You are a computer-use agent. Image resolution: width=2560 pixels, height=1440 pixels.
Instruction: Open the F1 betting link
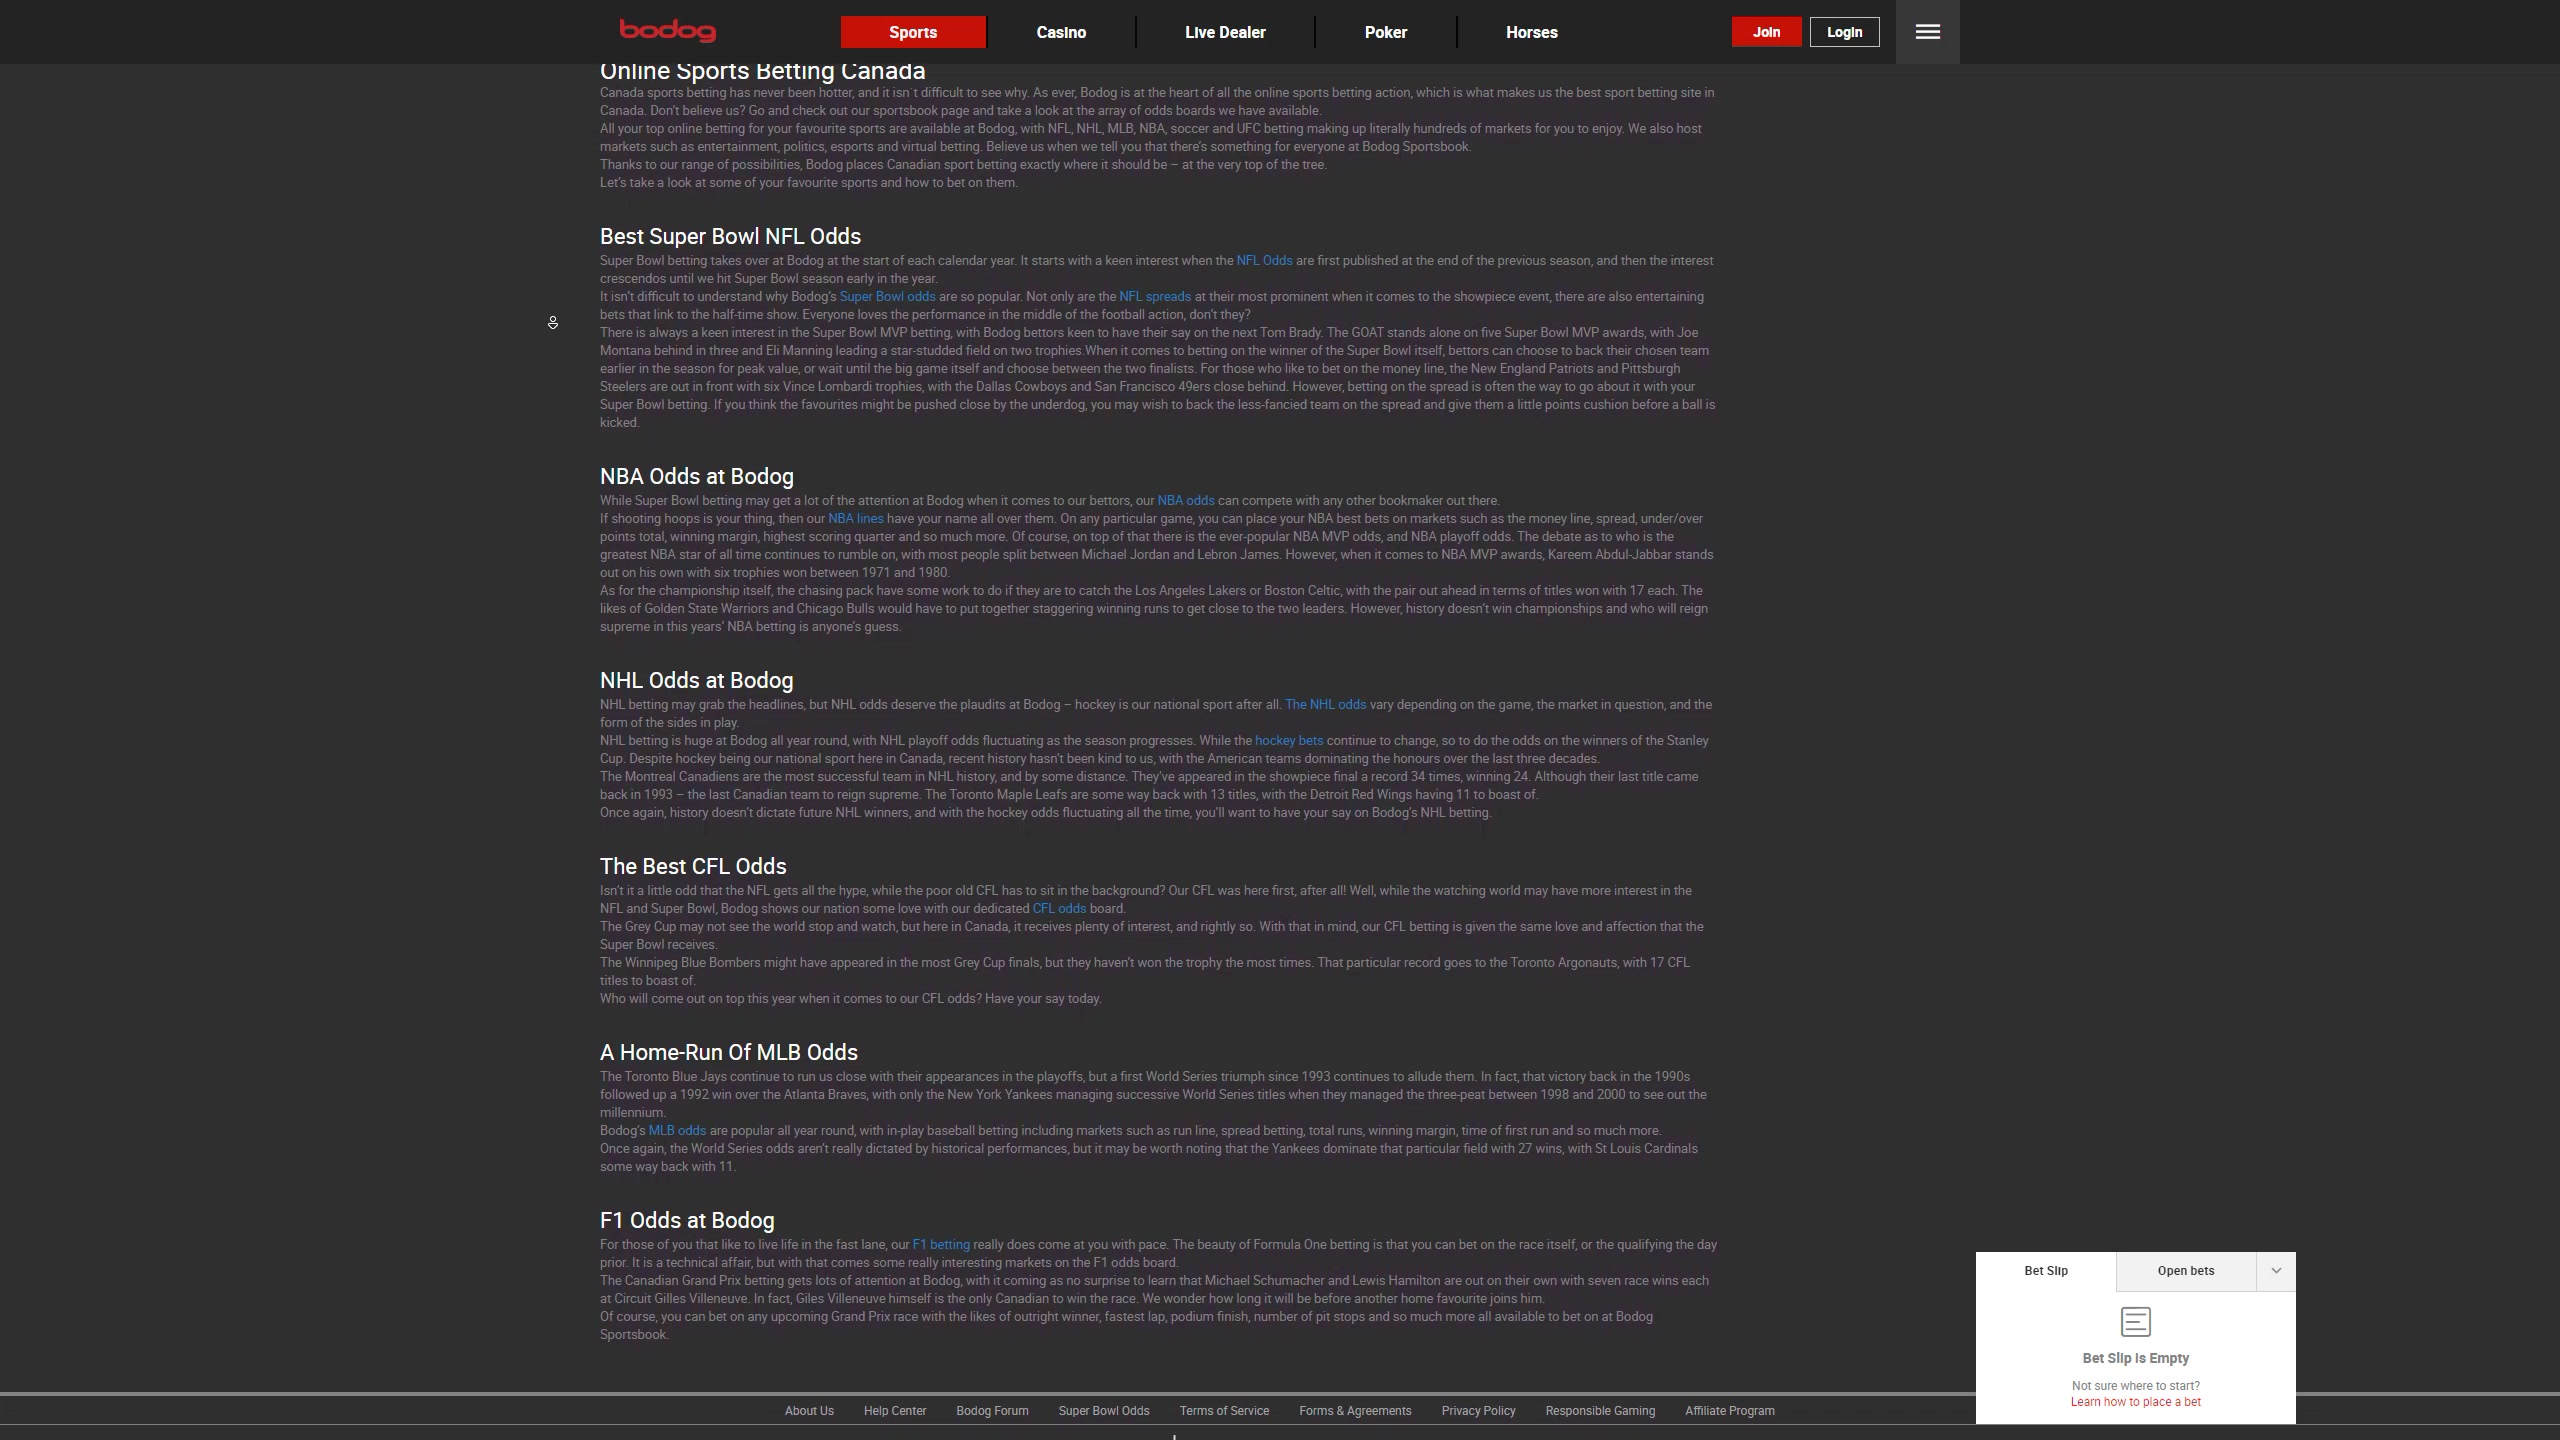tap(940, 1245)
